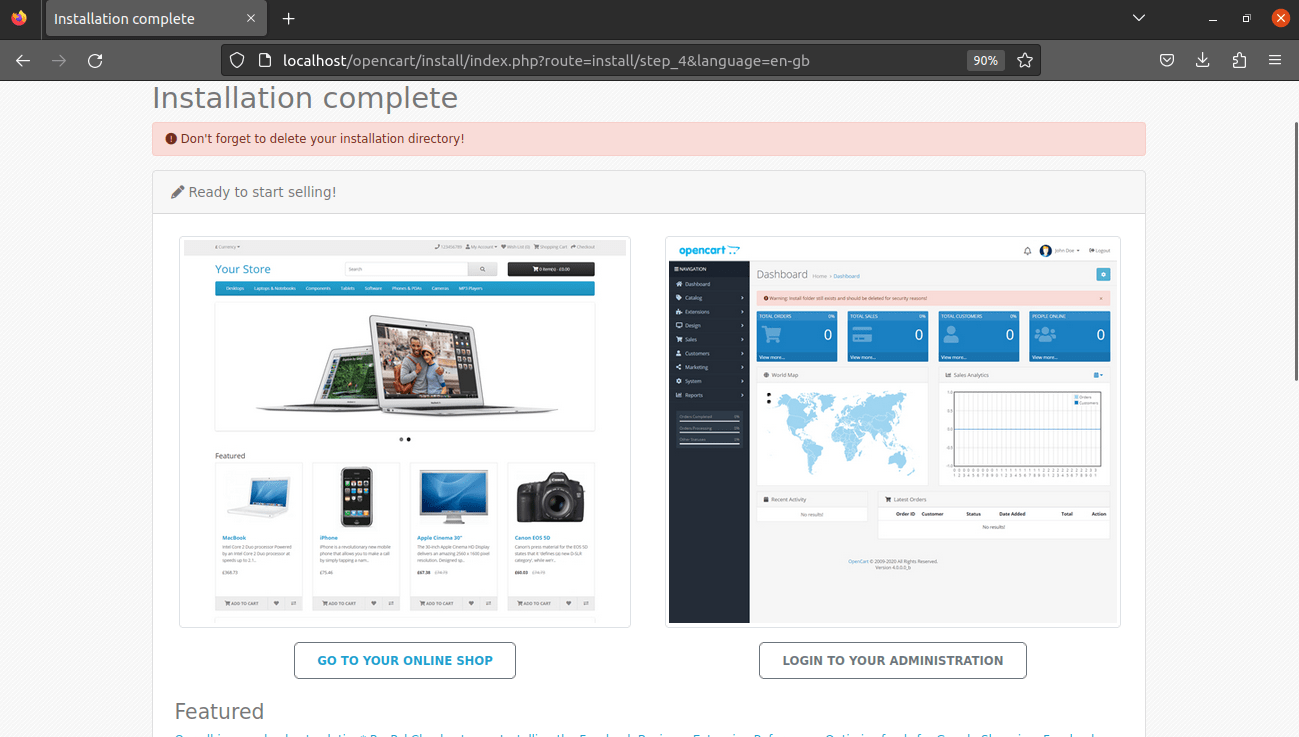The image size is (1299, 737).
Task: Open the Save to Pocket icon
Action: (x=1167, y=61)
